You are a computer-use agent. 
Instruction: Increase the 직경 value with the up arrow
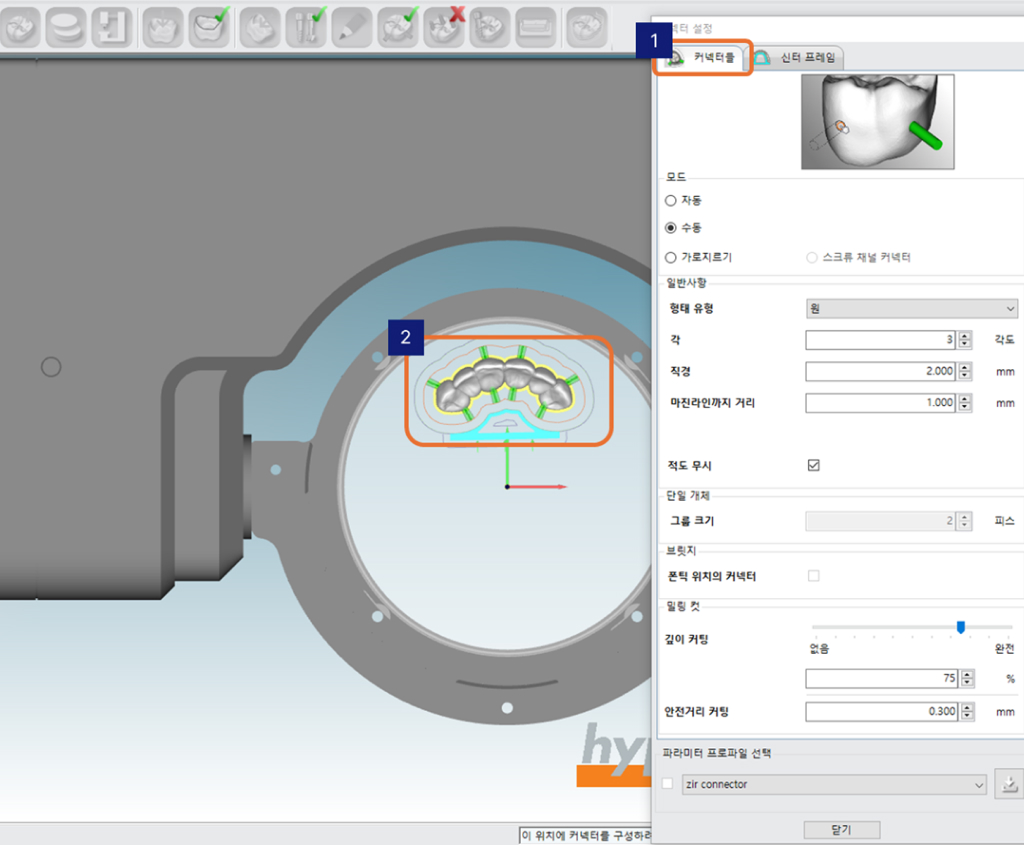964,366
